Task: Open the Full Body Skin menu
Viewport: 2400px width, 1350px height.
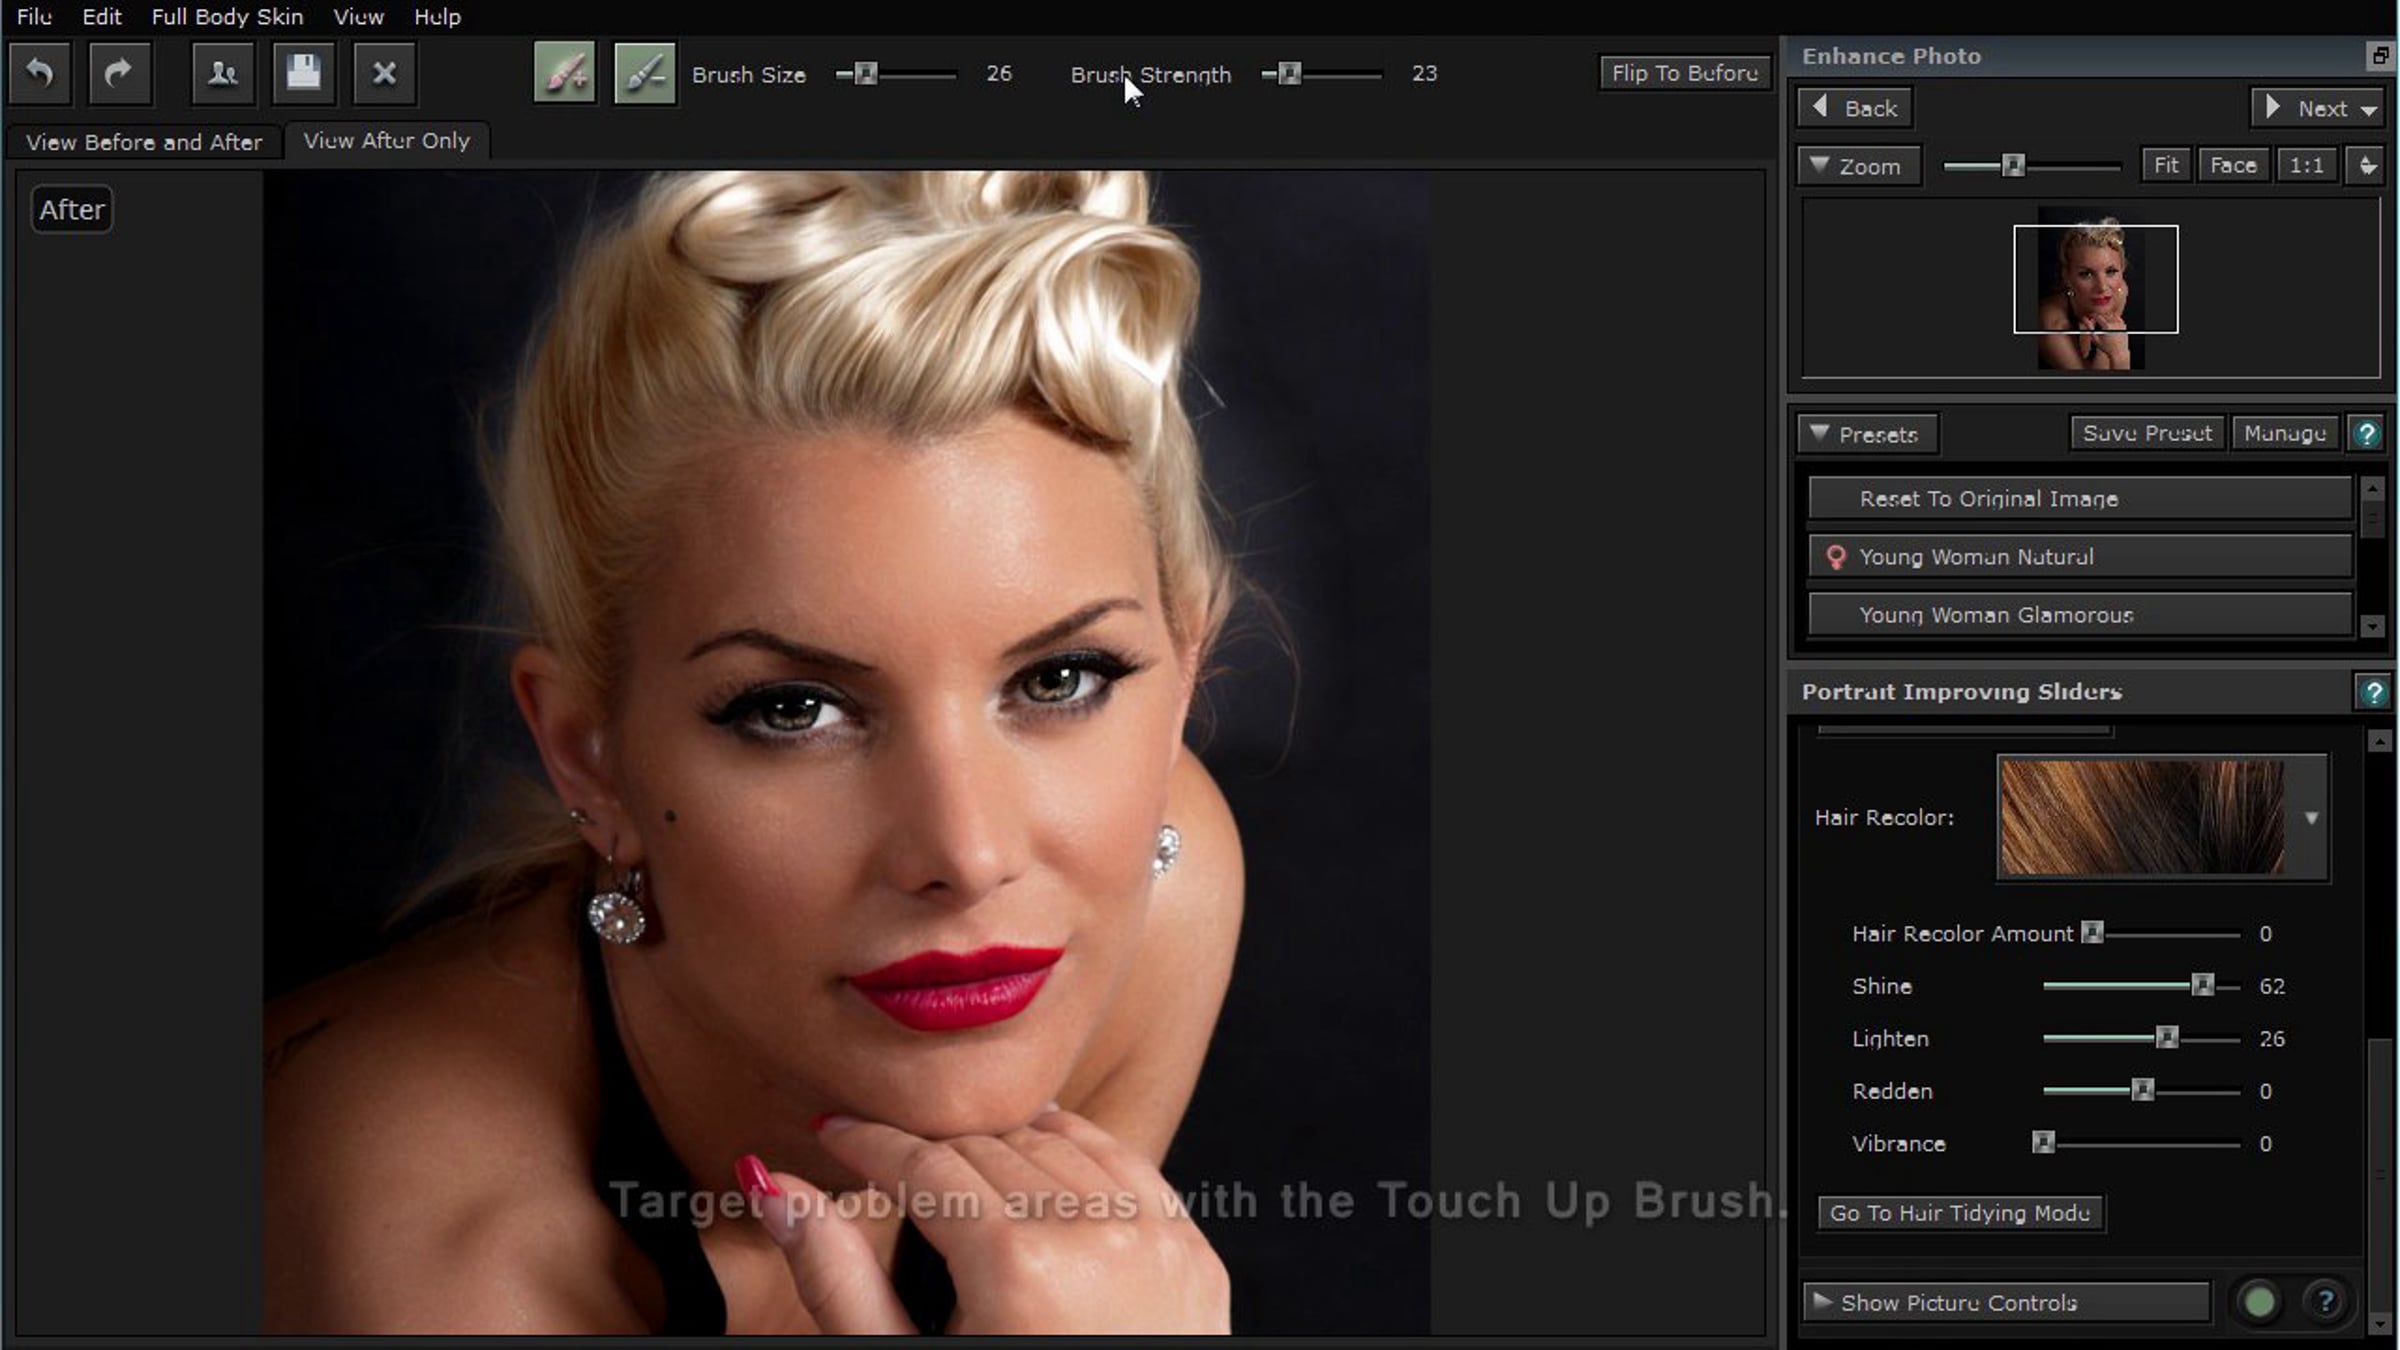Action: [227, 17]
